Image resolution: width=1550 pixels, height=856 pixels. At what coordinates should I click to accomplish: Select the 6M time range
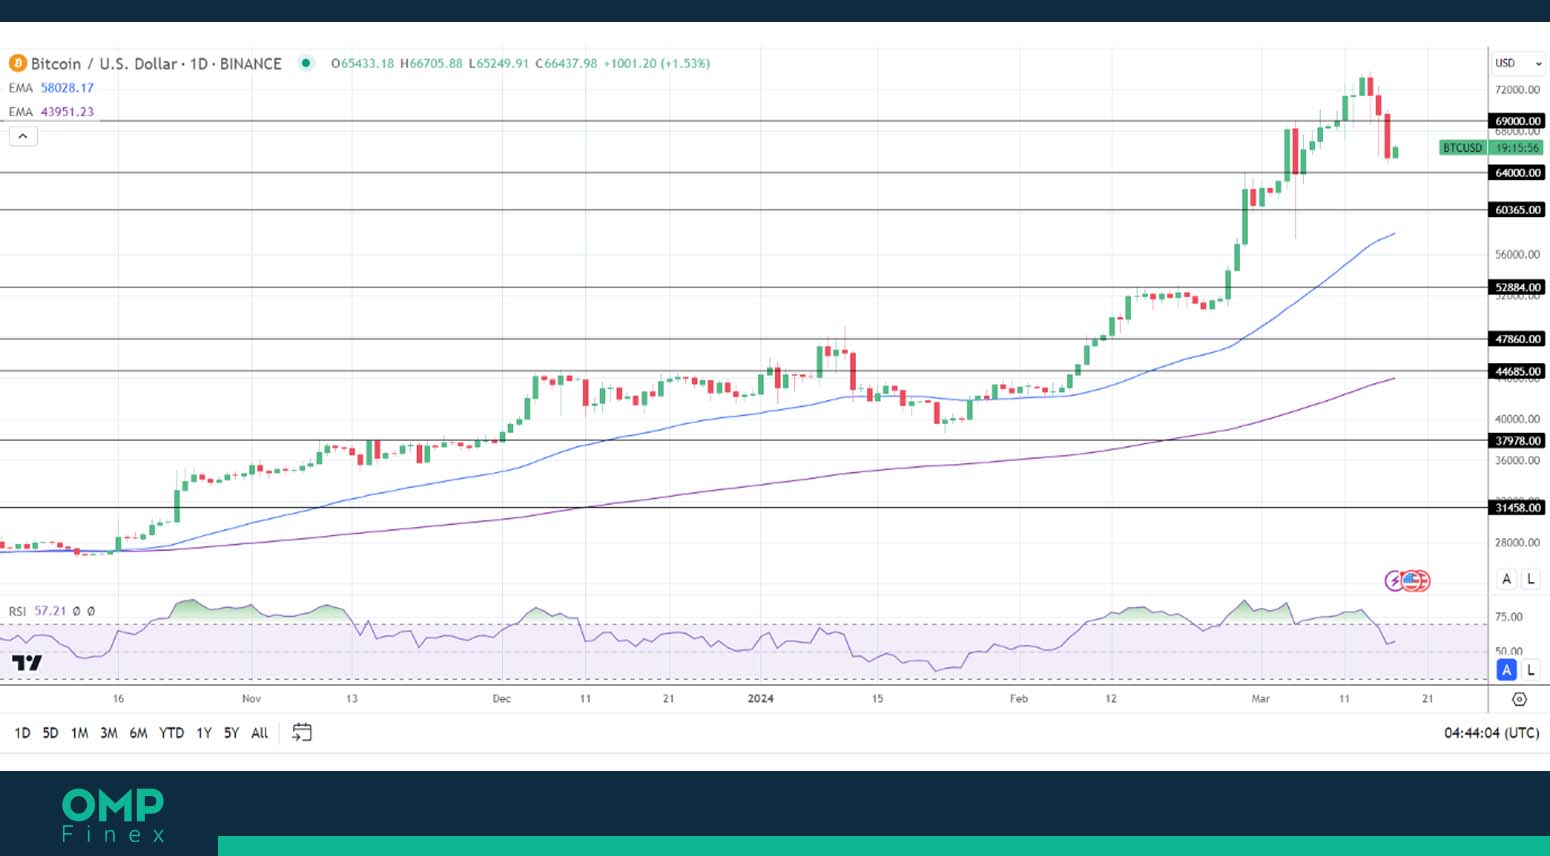139,733
